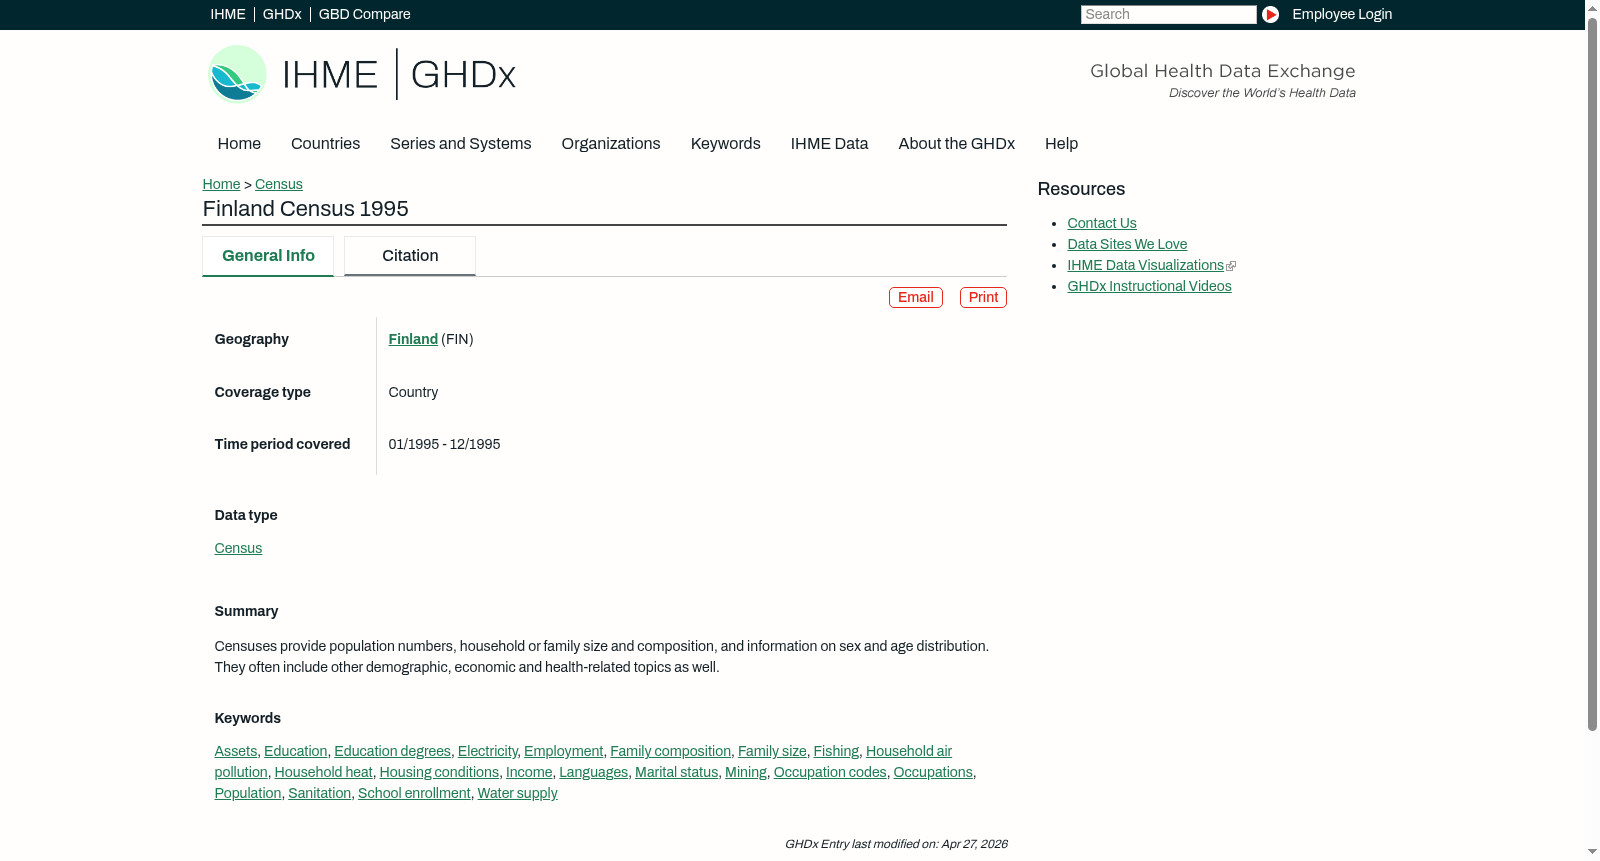Click the GHDx Entry last modified text
The width and height of the screenshot is (1600, 861).
[896, 845]
